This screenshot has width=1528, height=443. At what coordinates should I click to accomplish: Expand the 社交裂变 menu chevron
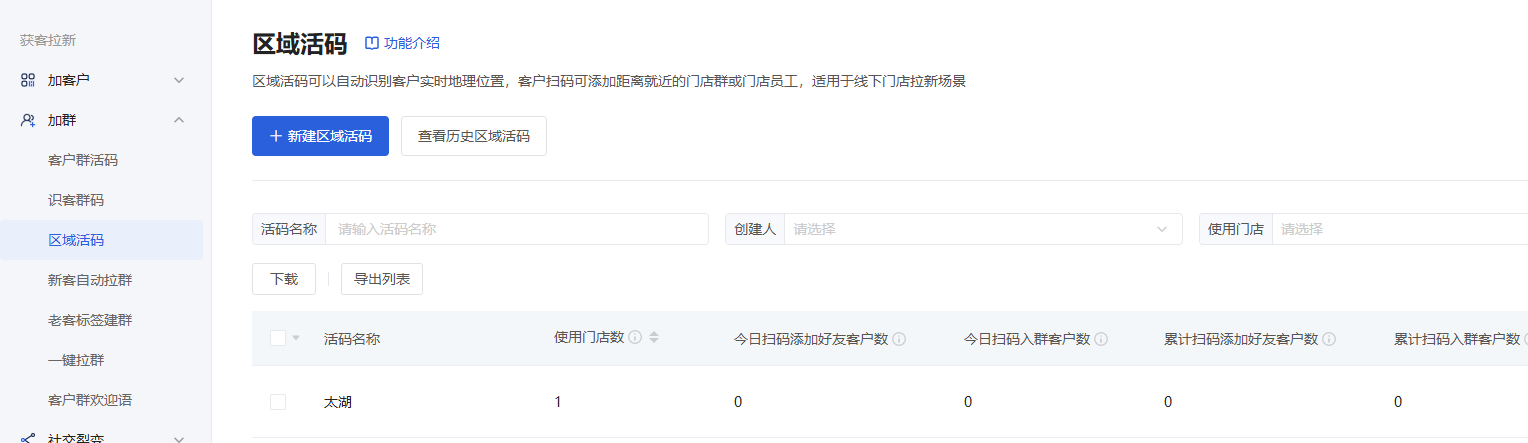(179, 438)
